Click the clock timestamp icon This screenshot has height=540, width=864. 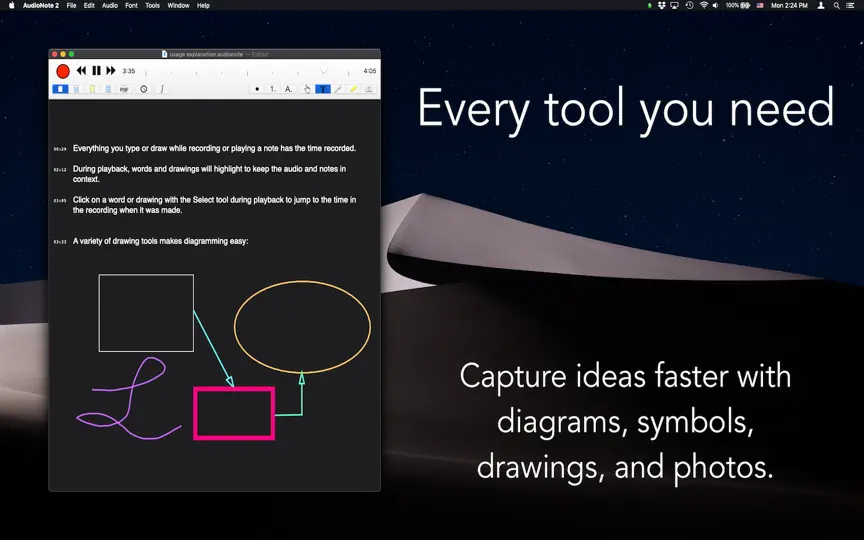pyautogui.click(x=144, y=89)
